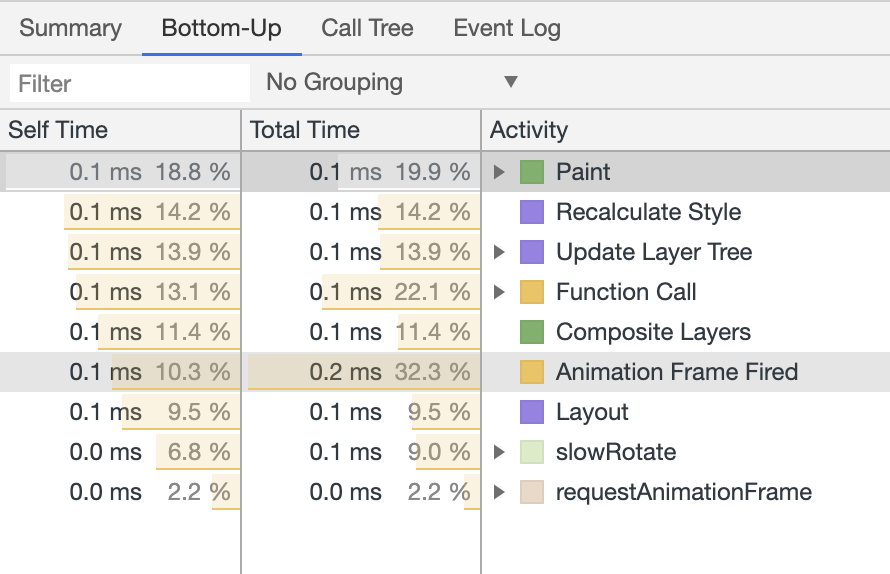Open the Event Log tab
The width and height of the screenshot is (890, 574).
pyautogui.click(x=507, y=28)
